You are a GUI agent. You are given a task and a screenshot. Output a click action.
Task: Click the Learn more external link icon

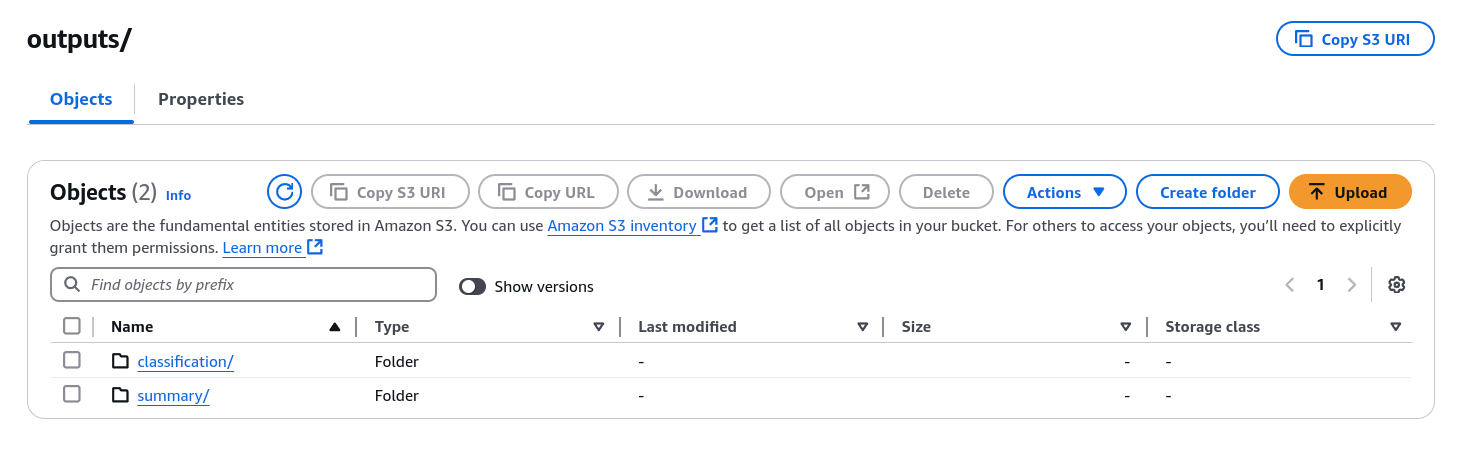315,247
